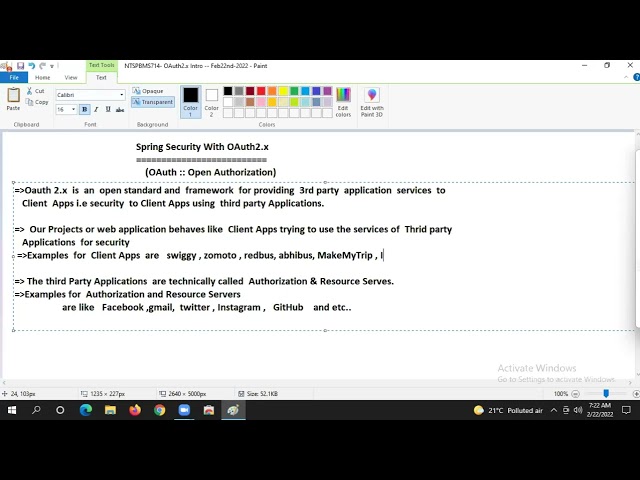Click the word "GitHub" in the canvas
This screenshot has width=640, height=480.
click(x=288, y=307)
